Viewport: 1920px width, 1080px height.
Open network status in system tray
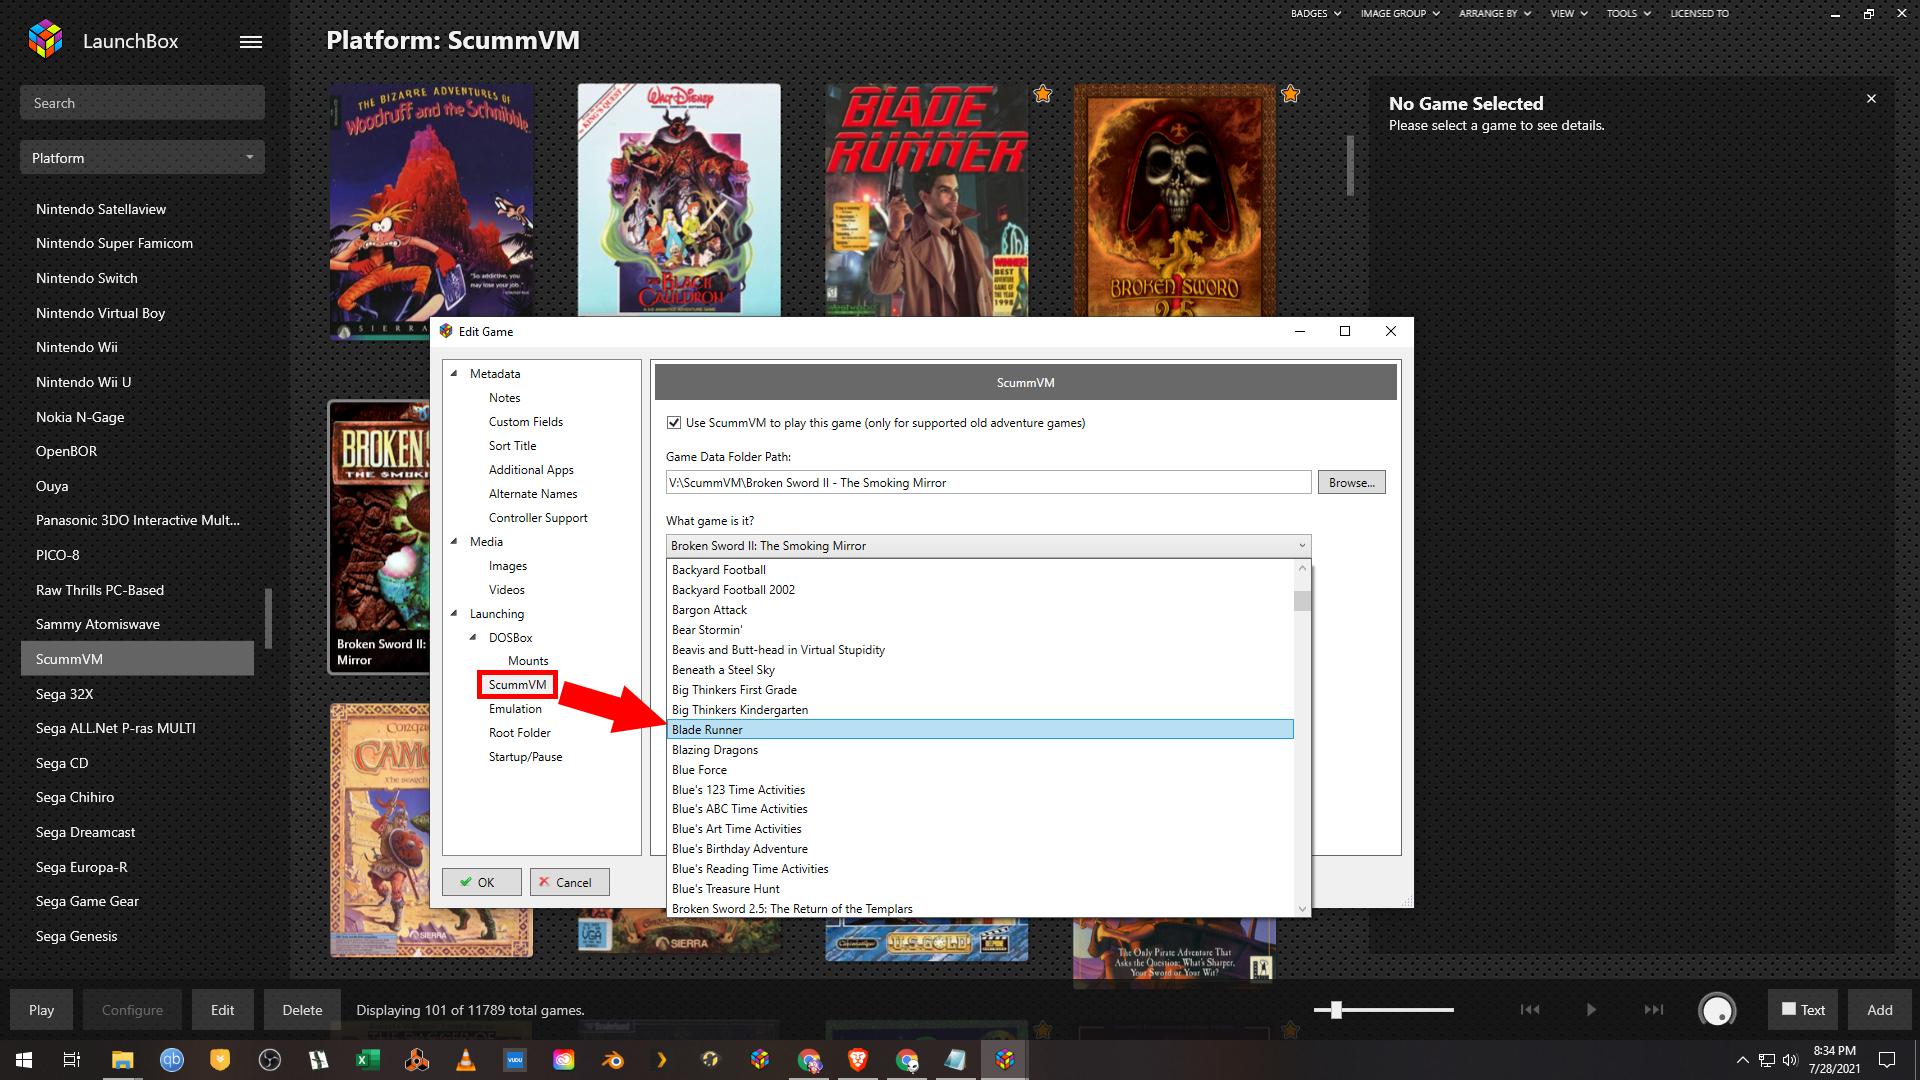click(1767, 1060)
